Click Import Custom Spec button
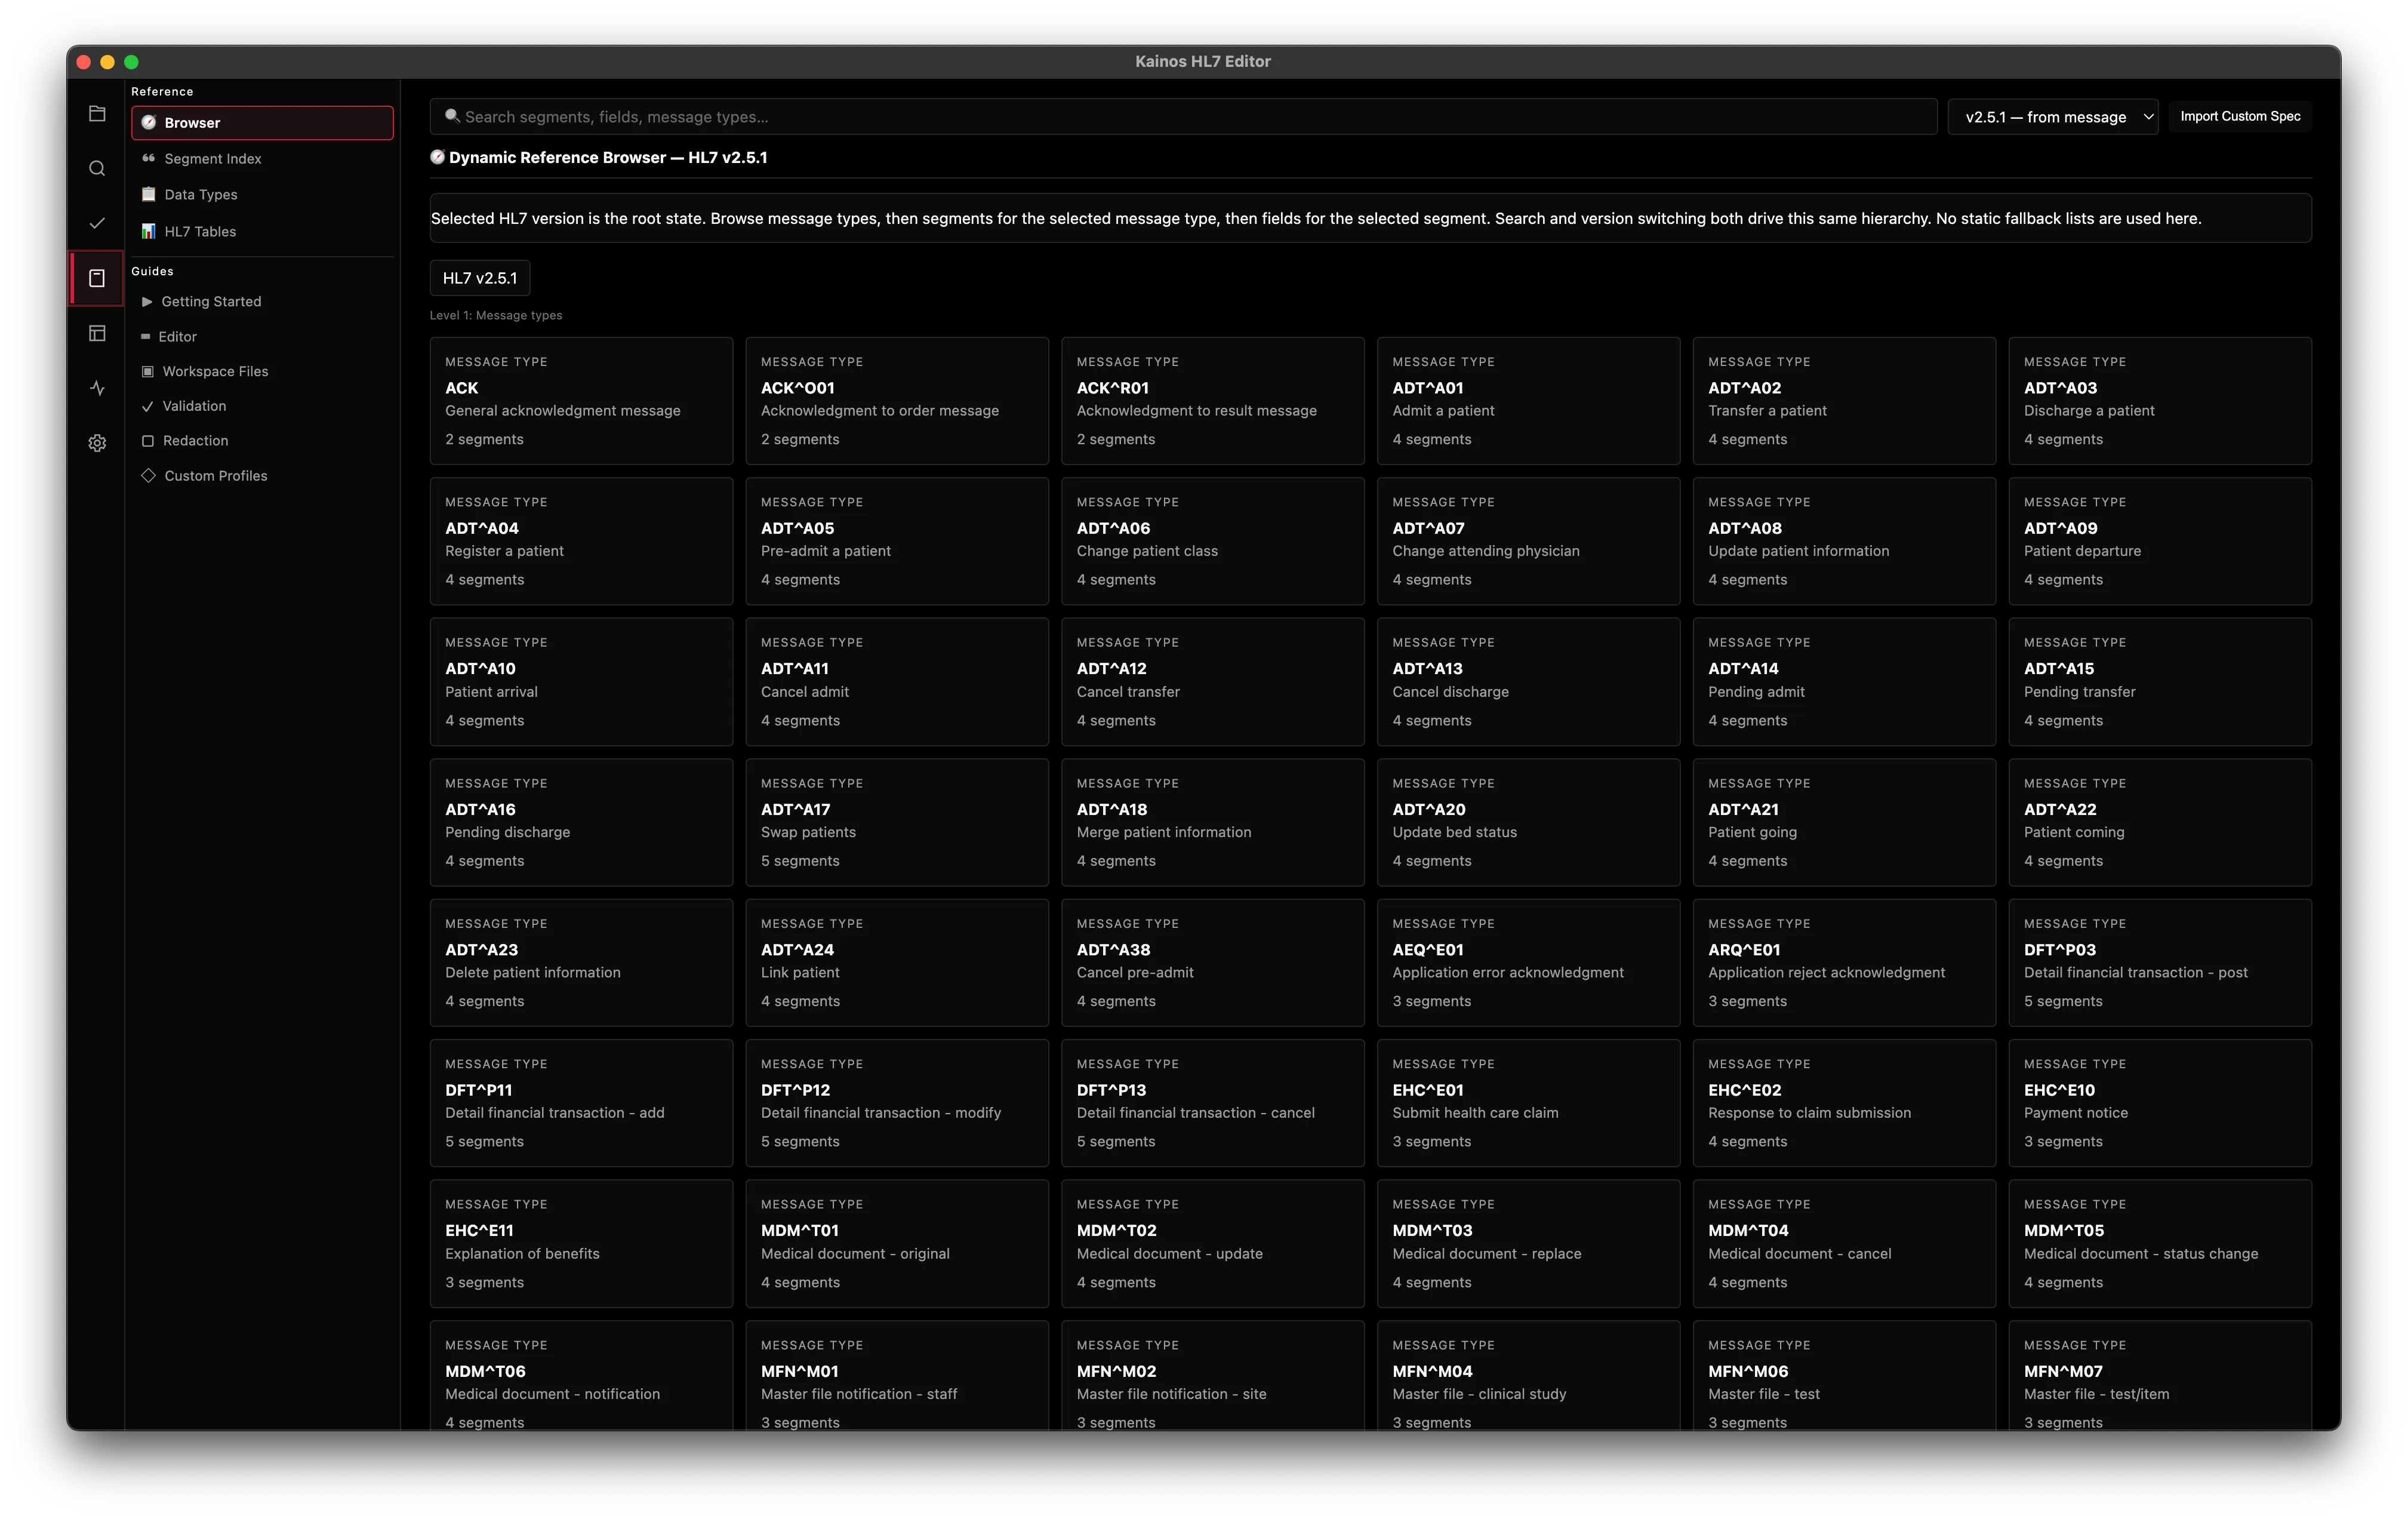This screenshot has height=1519, width=2408. click(x=2240, y=117)
